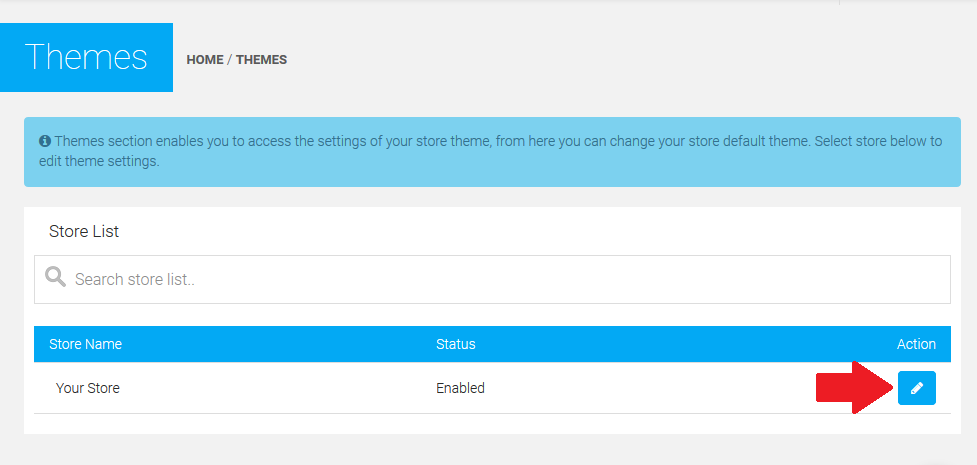The width and height of the screenshot is (977, 465).
Task: Click the Status column header
Action: tap(455, 344)
